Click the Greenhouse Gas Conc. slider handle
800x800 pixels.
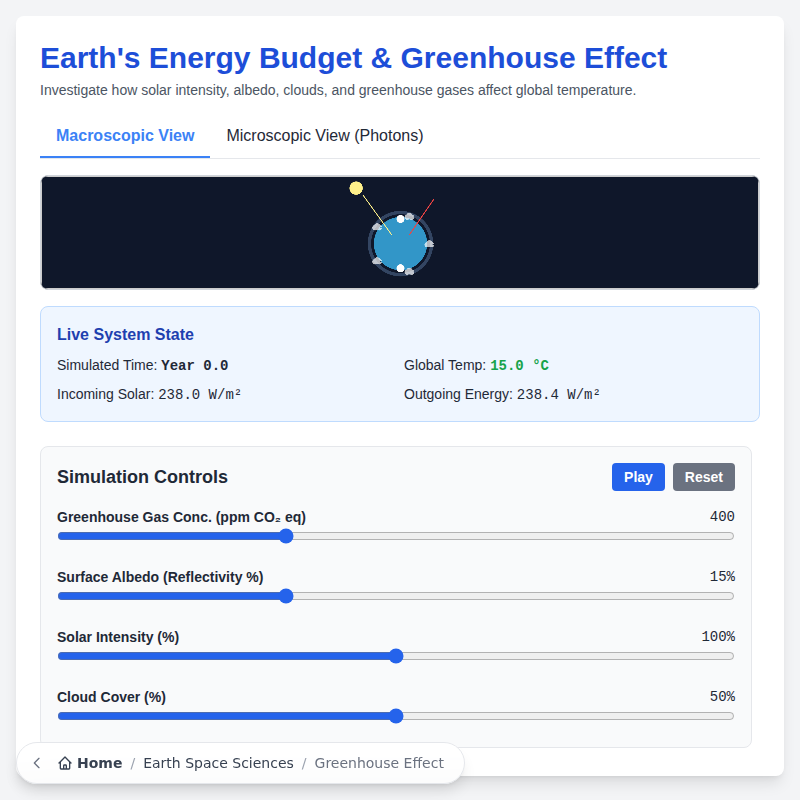[286, 536]
